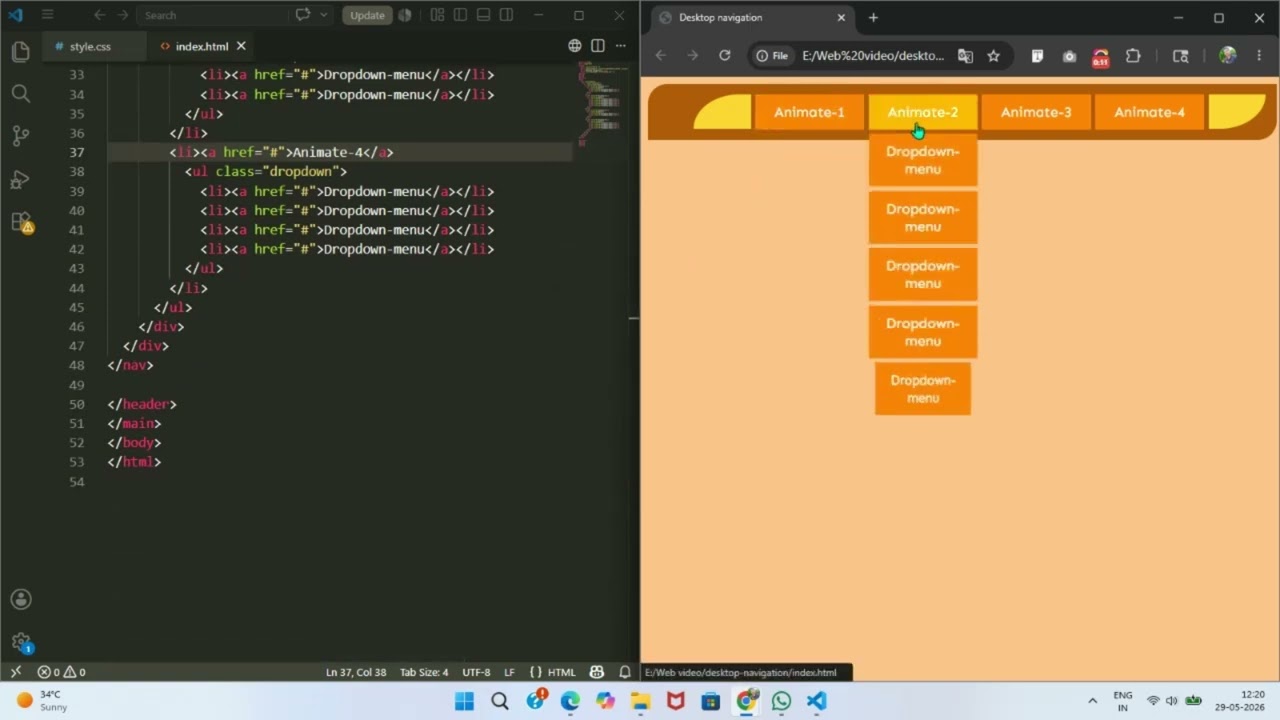1280x720 pixels.
Task: Go back in VS Code navigation history
Action: (x=99, y=15)
